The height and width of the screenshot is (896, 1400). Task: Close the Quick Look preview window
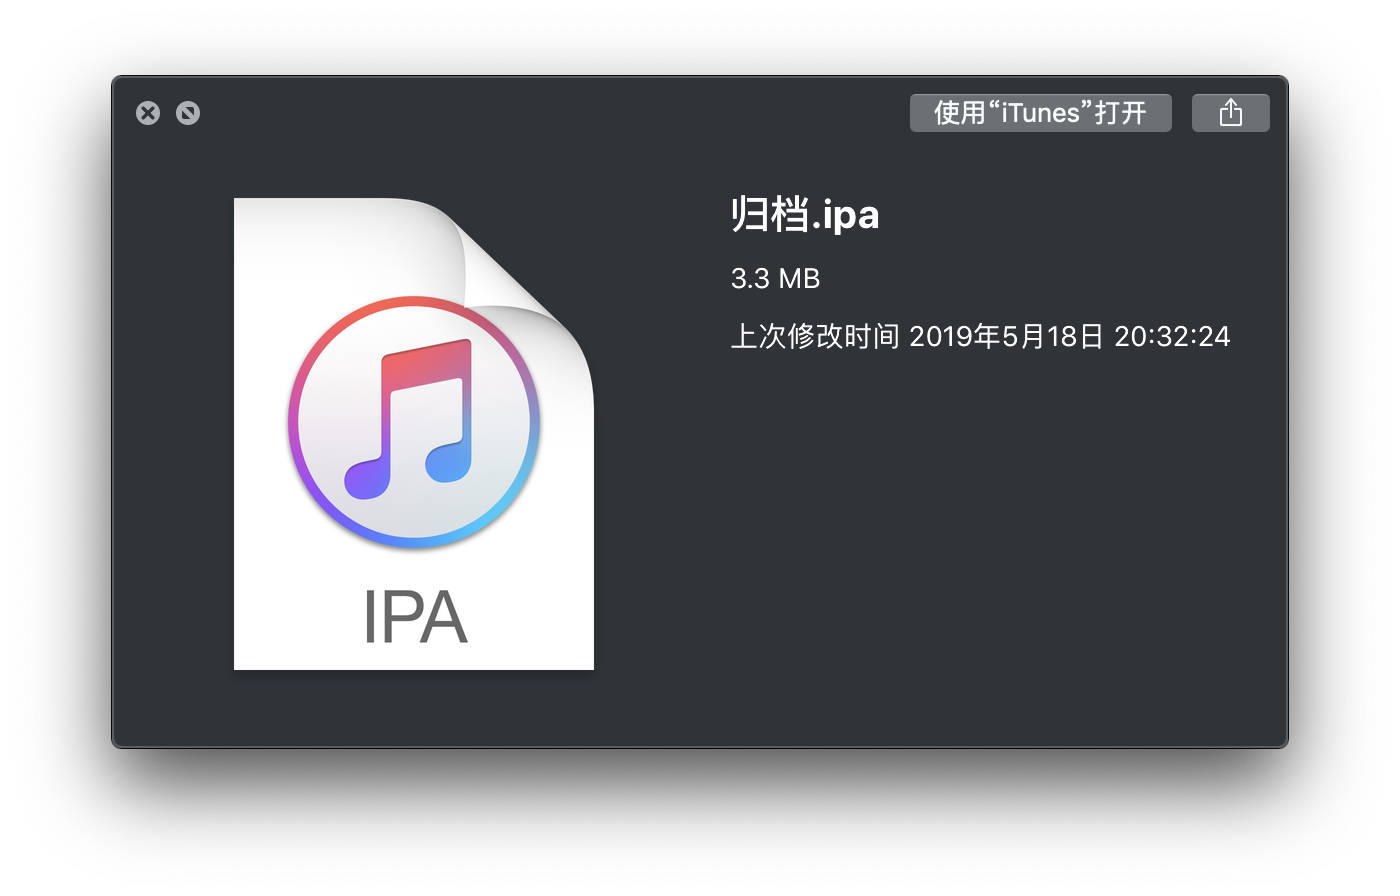[x=148, y=113]
